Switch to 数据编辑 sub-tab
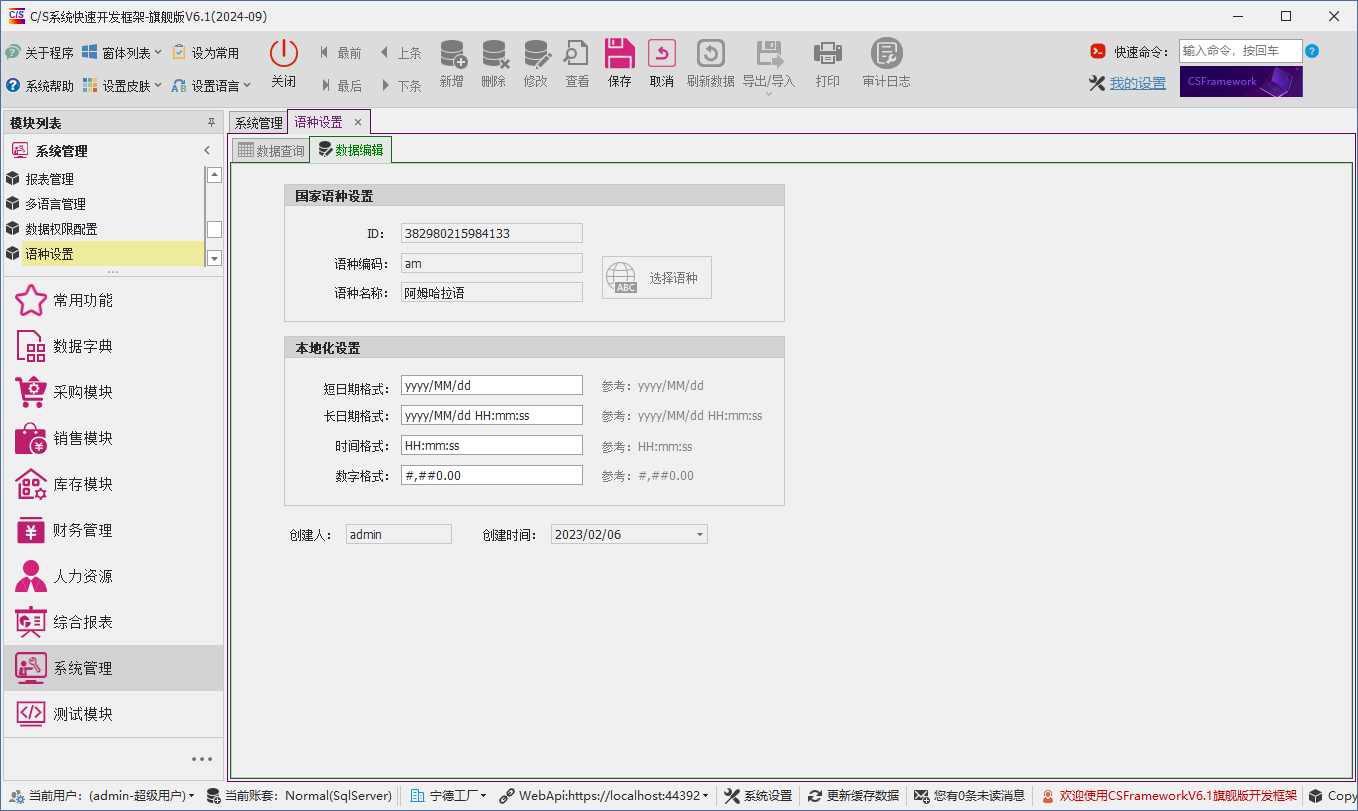The height and width of the screenshot is (811, 1358). [350, 150]
